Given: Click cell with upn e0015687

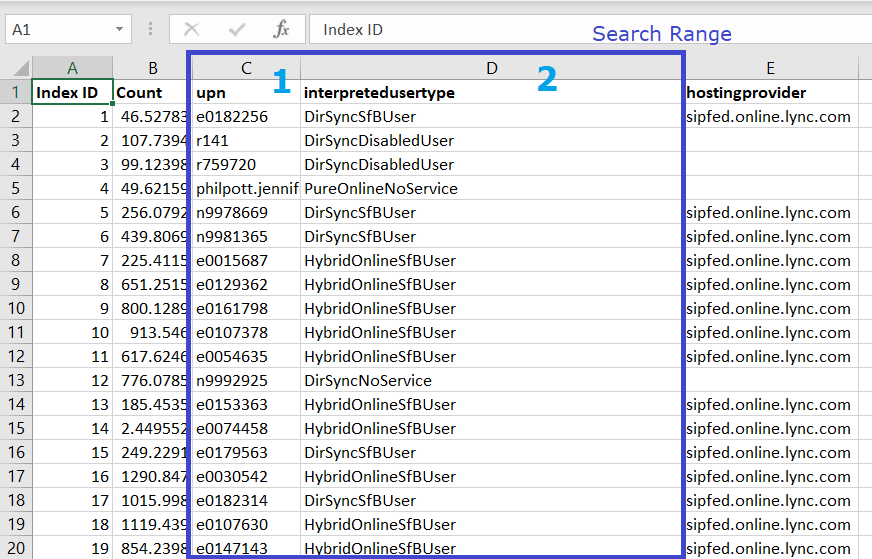Looking at the screenshot, I should click(246, 260).
